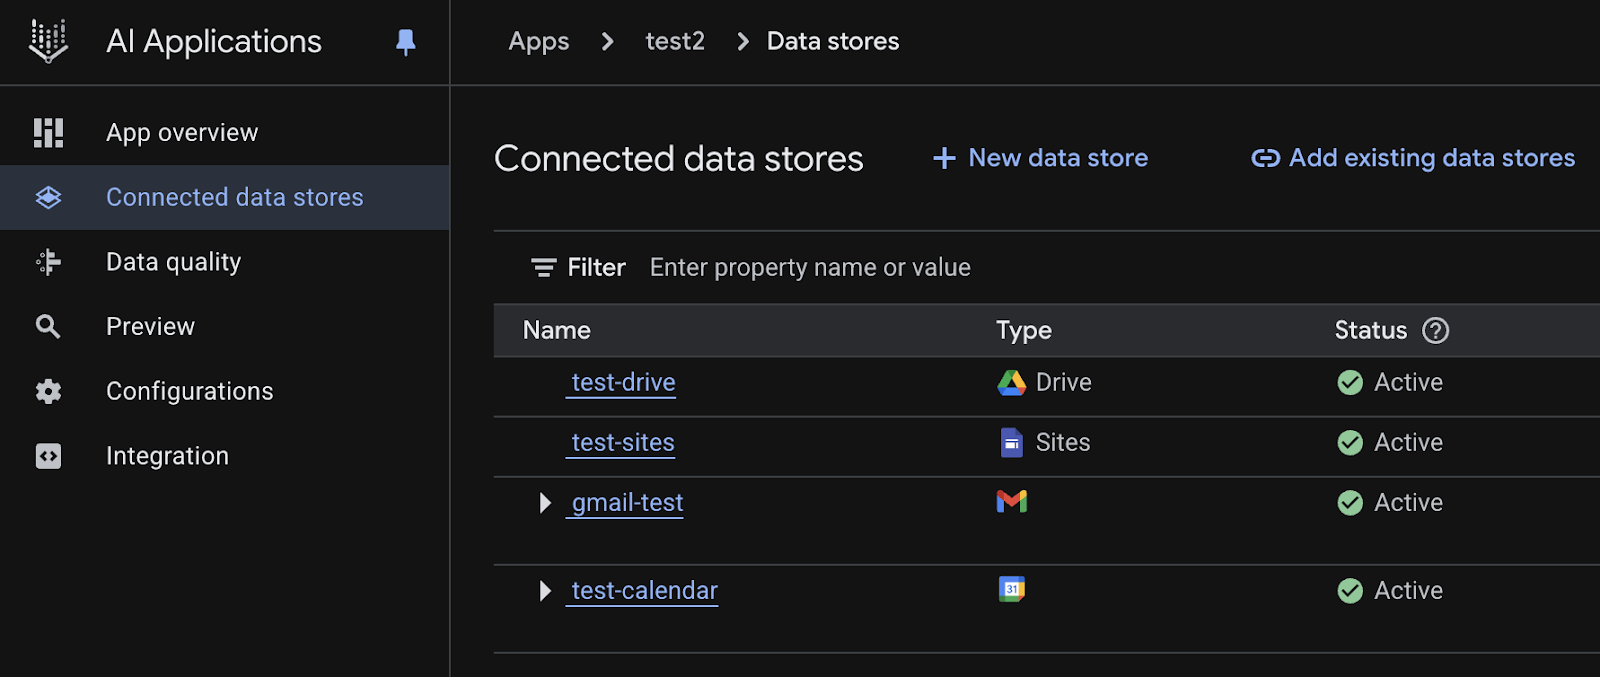Screen dimensions: 1600x677
Task: Click Add existing data stores
Action: pyautogui.click(x=1413, y=158)
